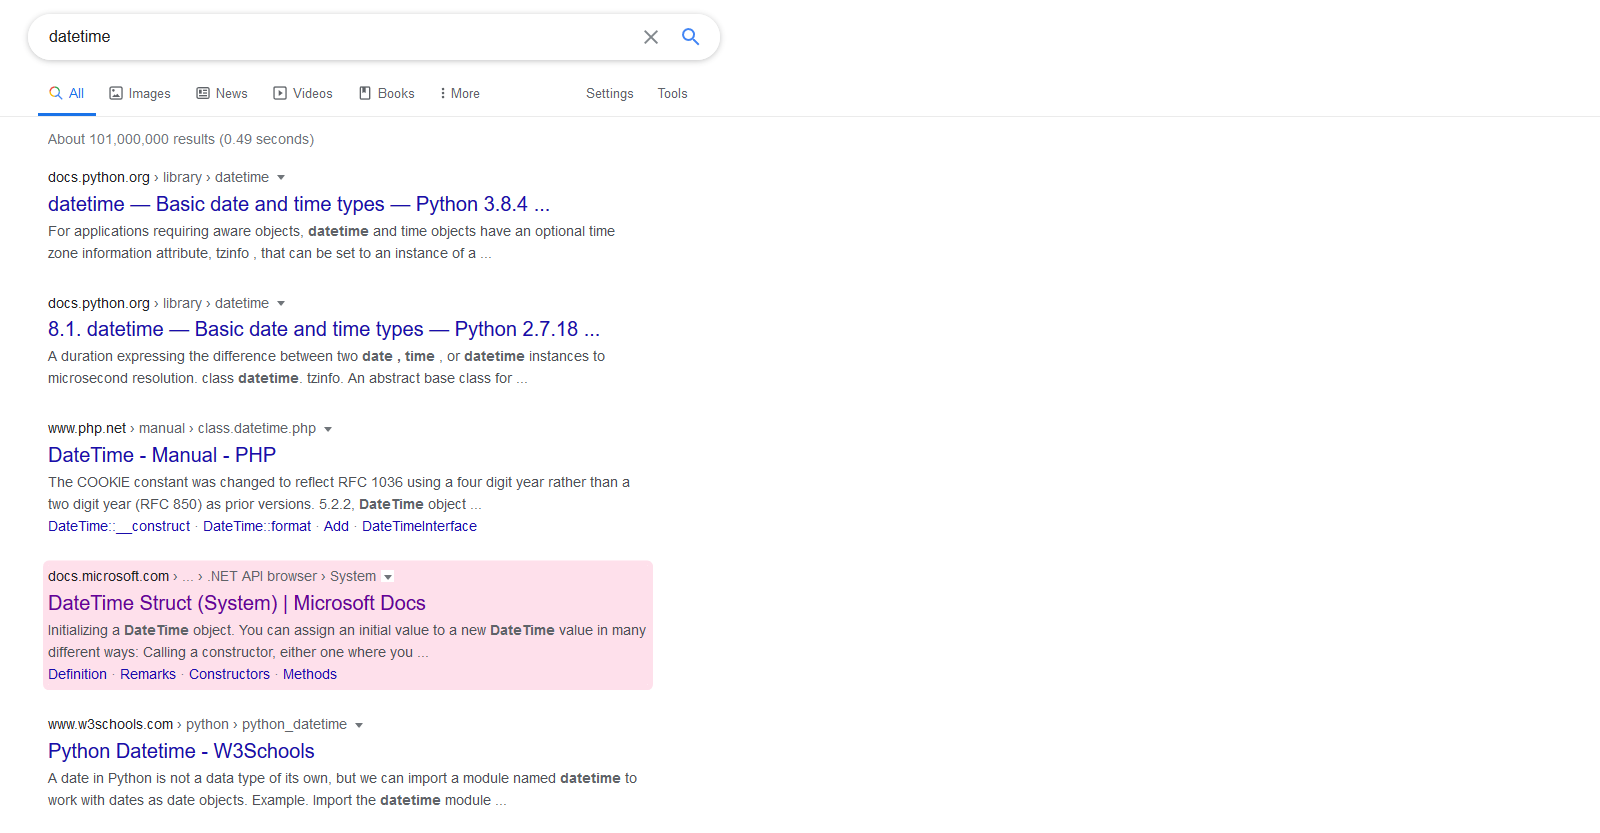Follow the Definition sitelink
This screenshot has width=1600, height=833.
[77, 674]
